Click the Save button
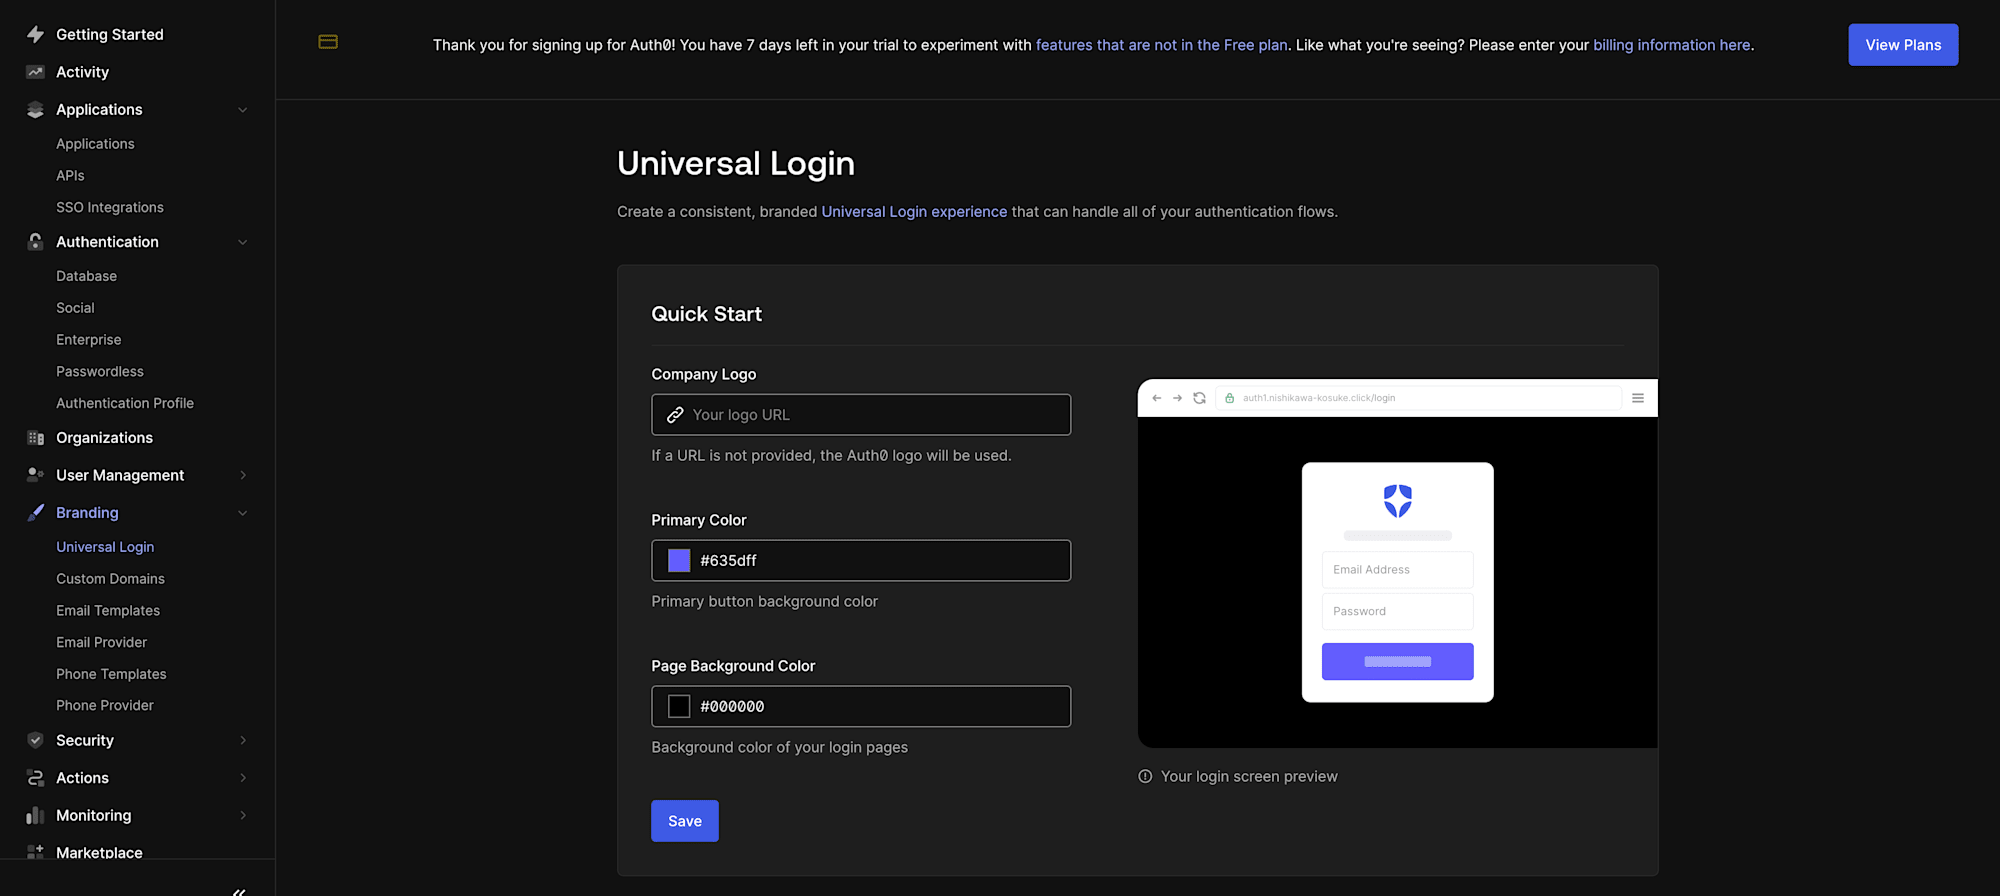Viewport: 2000px width, 896px height. pos(685,821)
